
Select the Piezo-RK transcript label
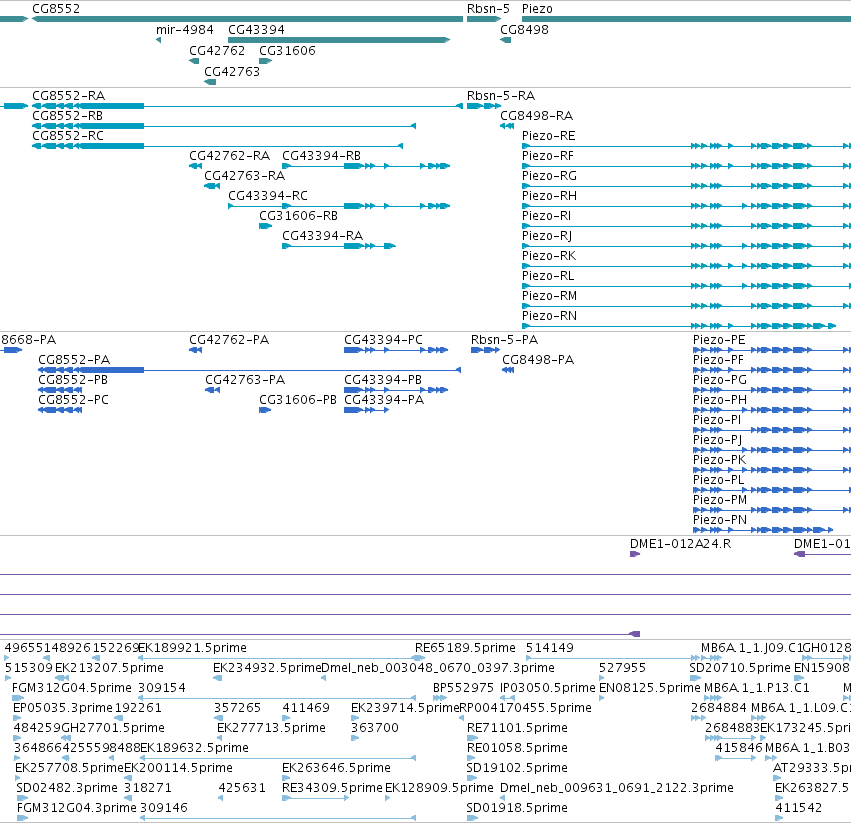549,256
